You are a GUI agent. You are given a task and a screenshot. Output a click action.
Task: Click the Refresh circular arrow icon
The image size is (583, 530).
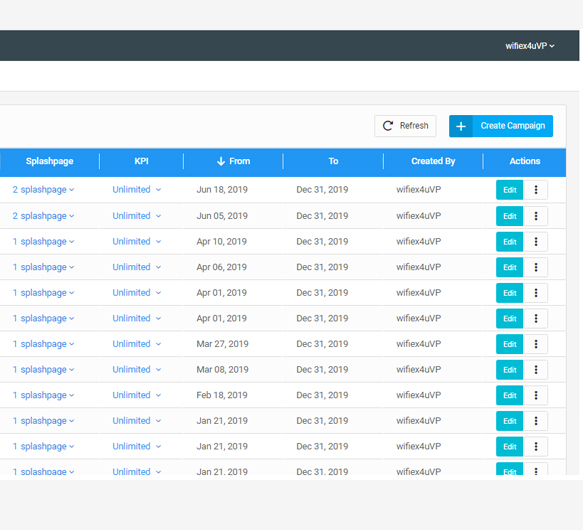(x=388, y=126)
